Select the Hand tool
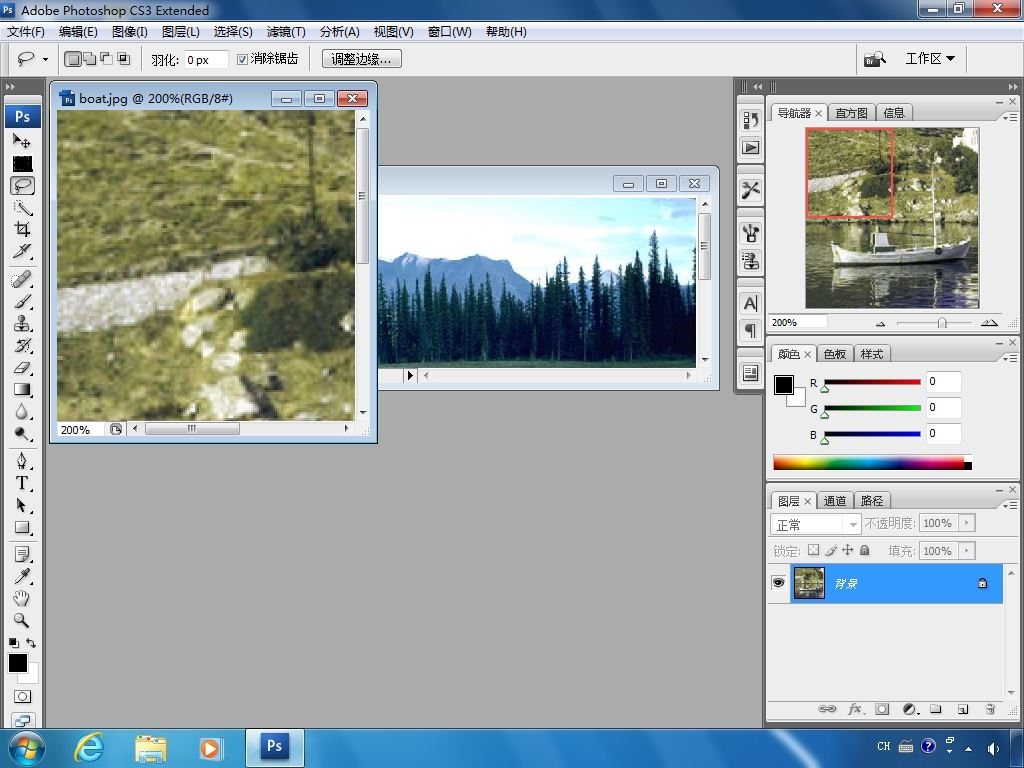This screenshot has height=768, width=1024. [x=22, y=598]
